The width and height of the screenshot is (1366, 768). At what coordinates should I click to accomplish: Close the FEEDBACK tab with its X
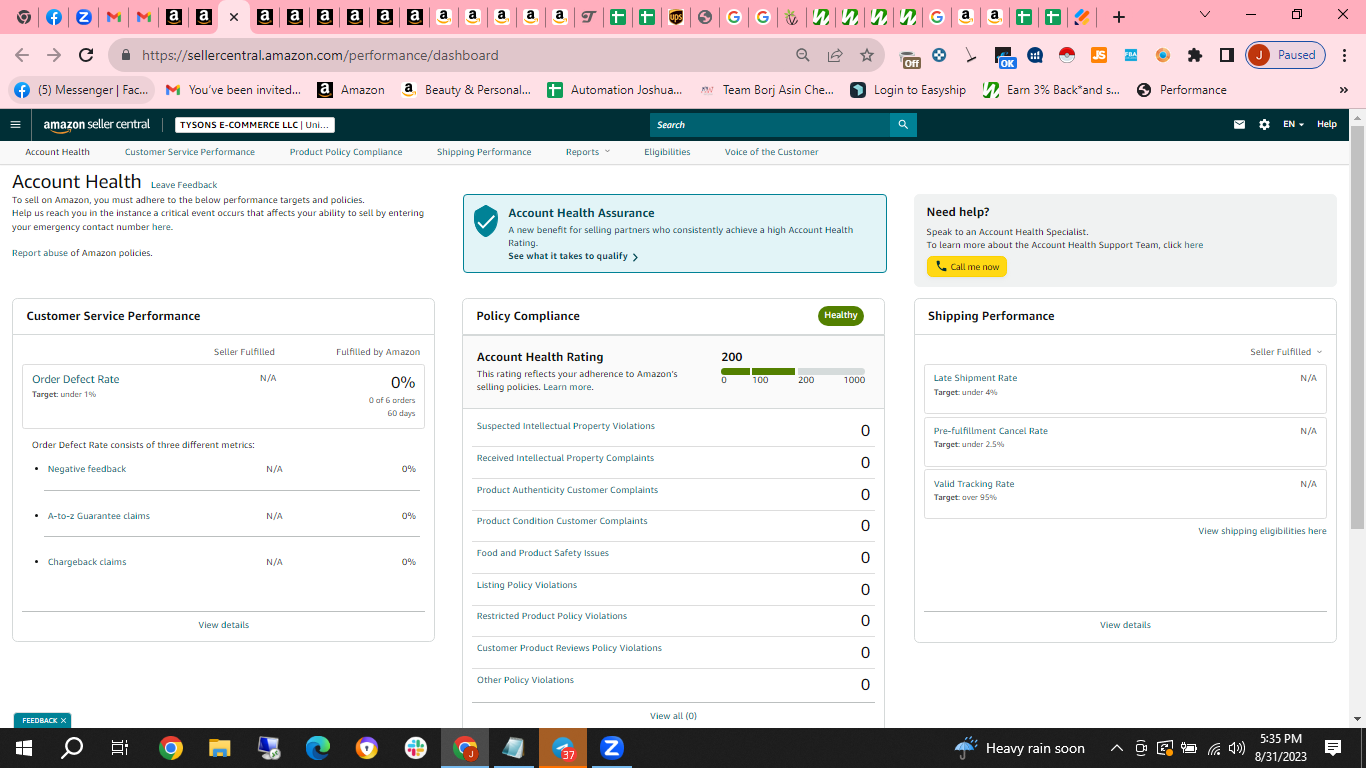pyautogui.click(x=63, y=720)
